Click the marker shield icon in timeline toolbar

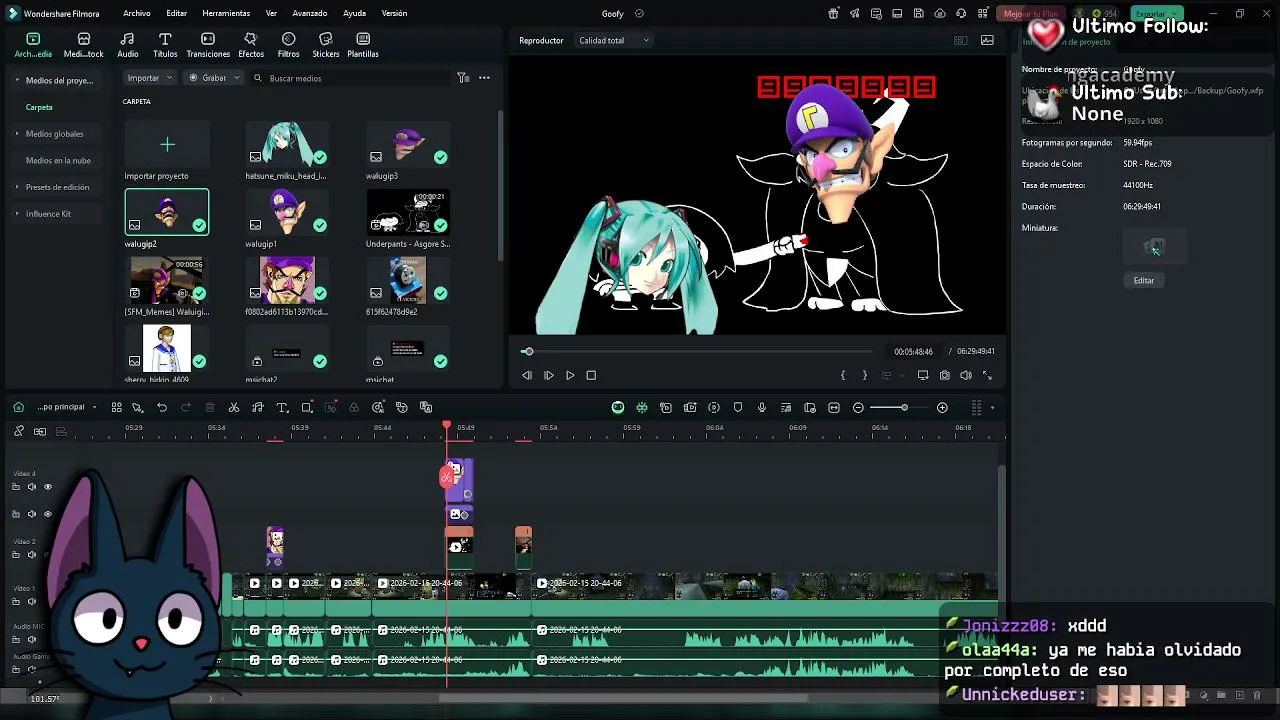point(738,407)
